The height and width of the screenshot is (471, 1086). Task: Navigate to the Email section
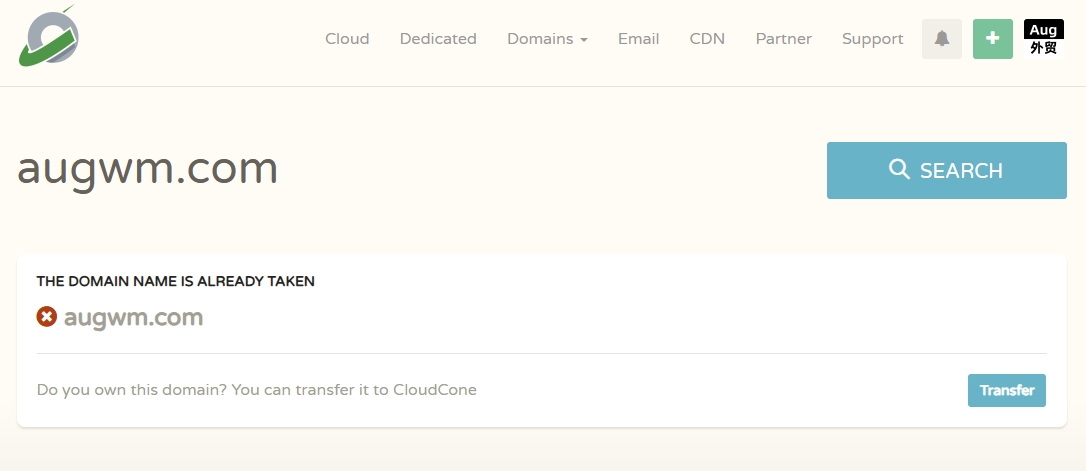click(x=638, y=39)
